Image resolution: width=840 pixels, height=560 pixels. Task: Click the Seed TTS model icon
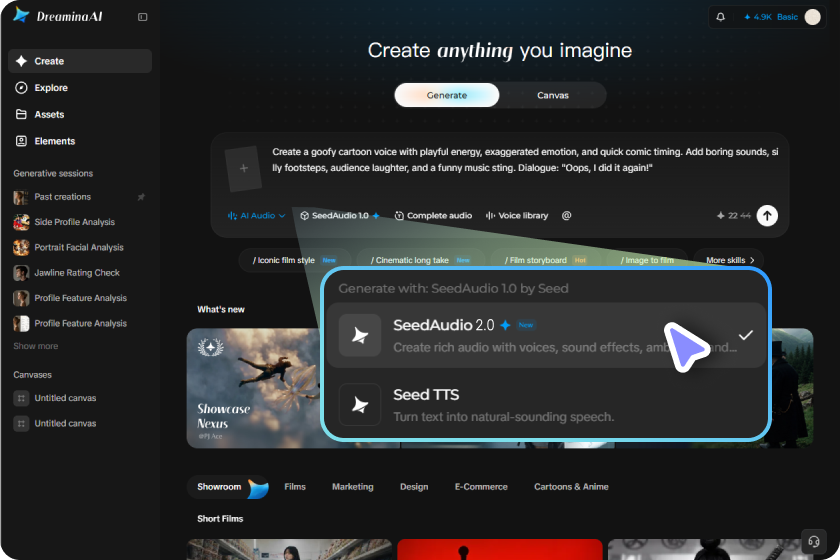click(360, 405)
